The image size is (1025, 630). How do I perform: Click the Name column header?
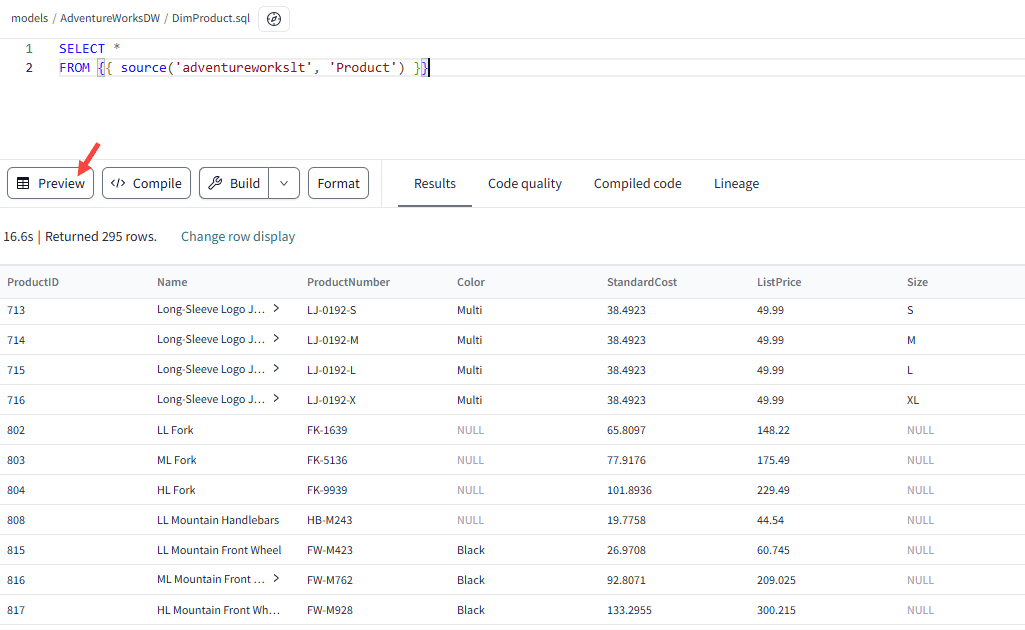pyautogui.click(x=172, y=282)
